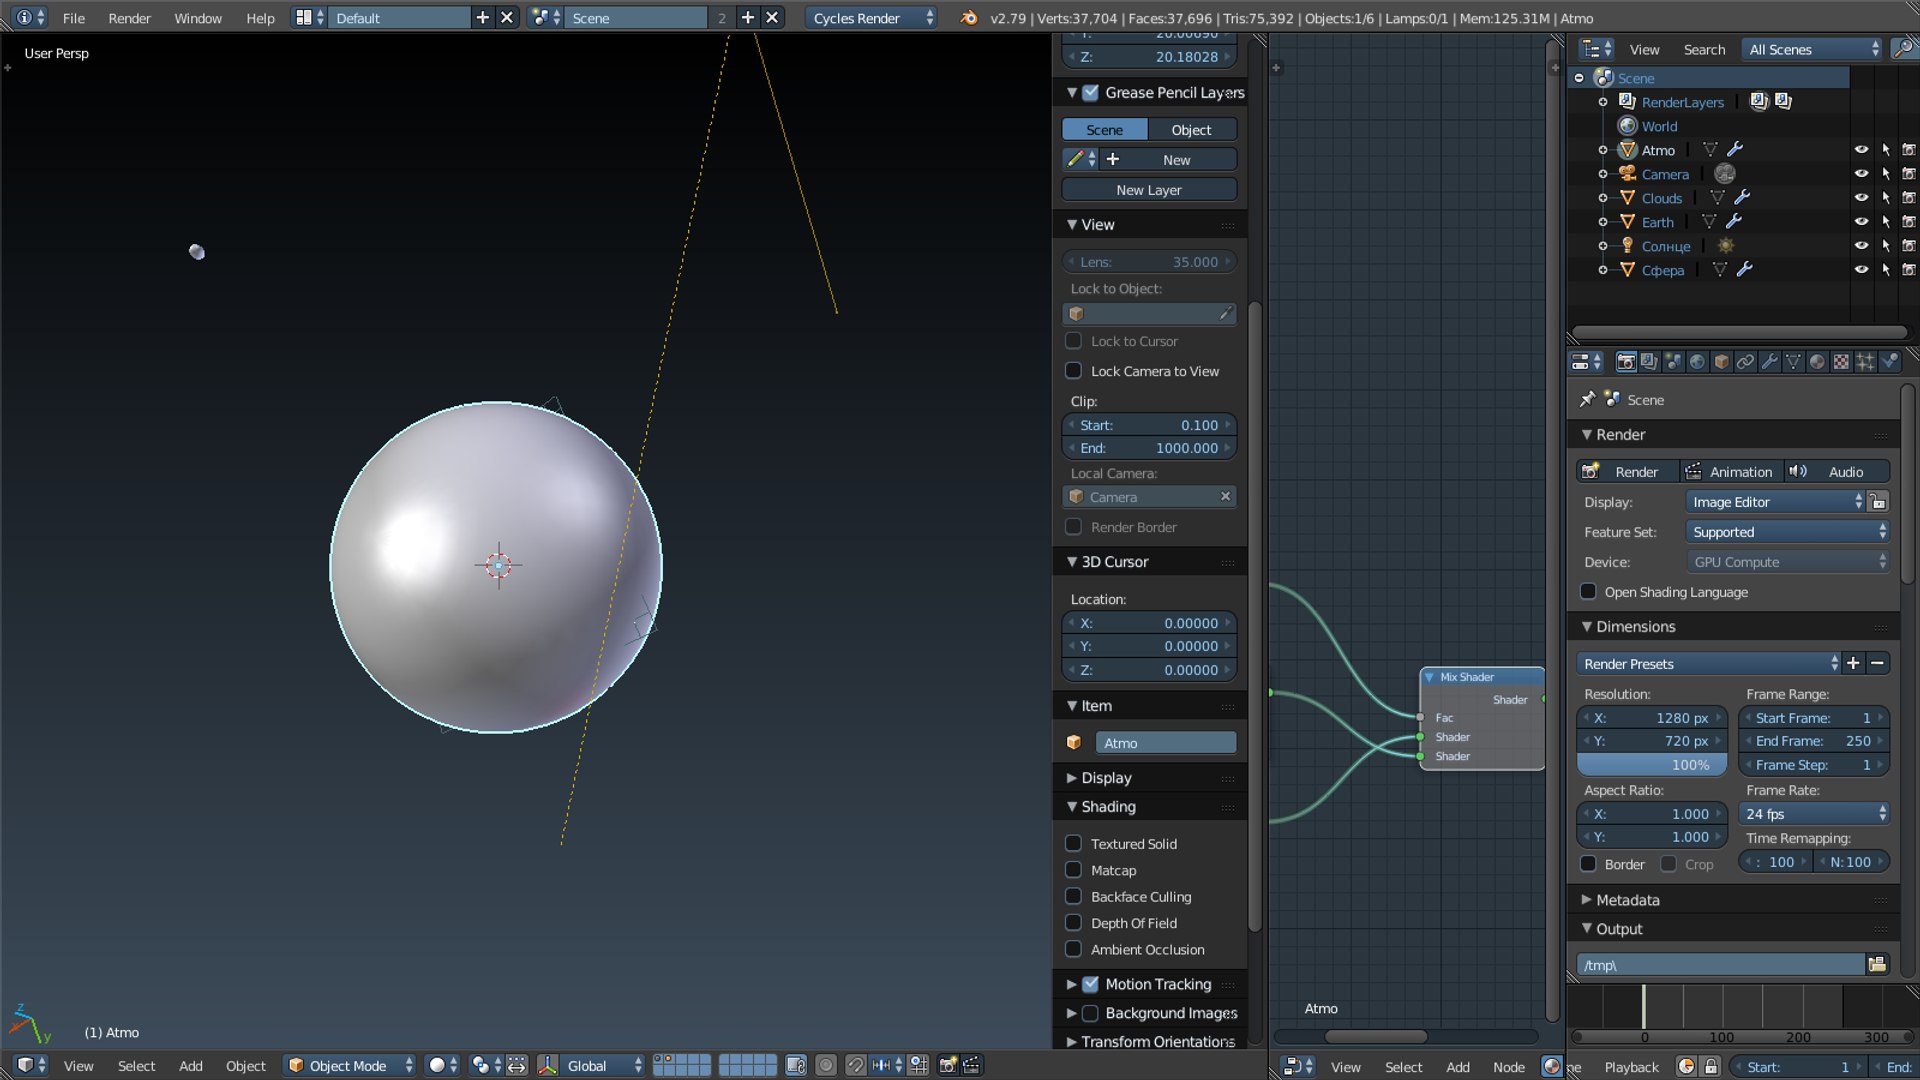This screenshot has width=1920, height=1080.
Task: Enable Lock Camera to View checkbox
Action: [1074, 371]
